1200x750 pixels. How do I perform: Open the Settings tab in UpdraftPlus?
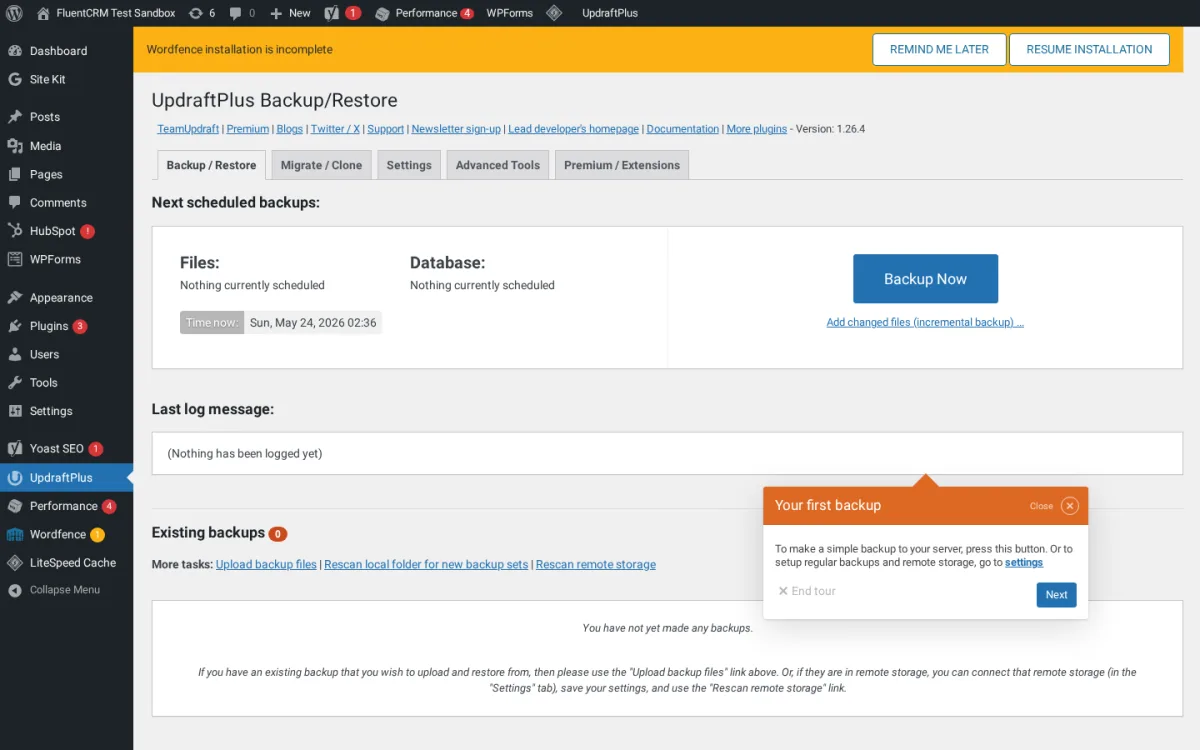click(409, 165)
